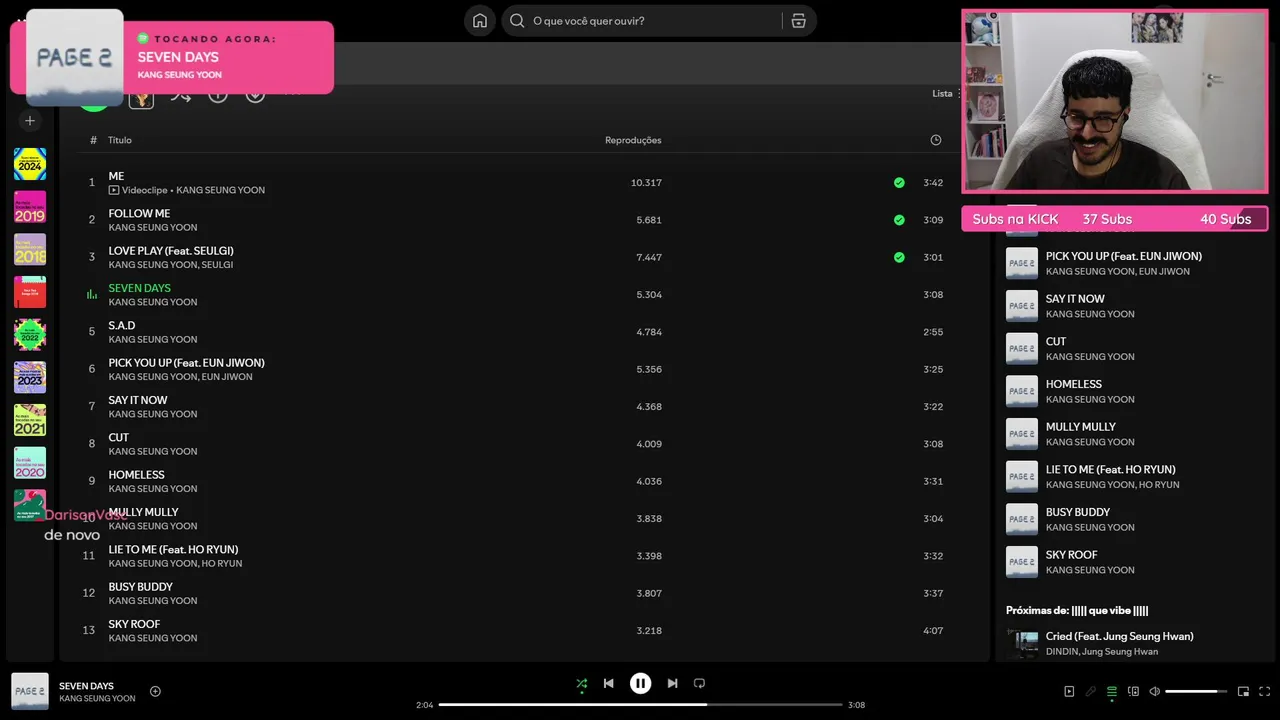Screen dimensions: 1280x720
Task: Open the red playlist cover below 2018
Action: coord(30,292)
